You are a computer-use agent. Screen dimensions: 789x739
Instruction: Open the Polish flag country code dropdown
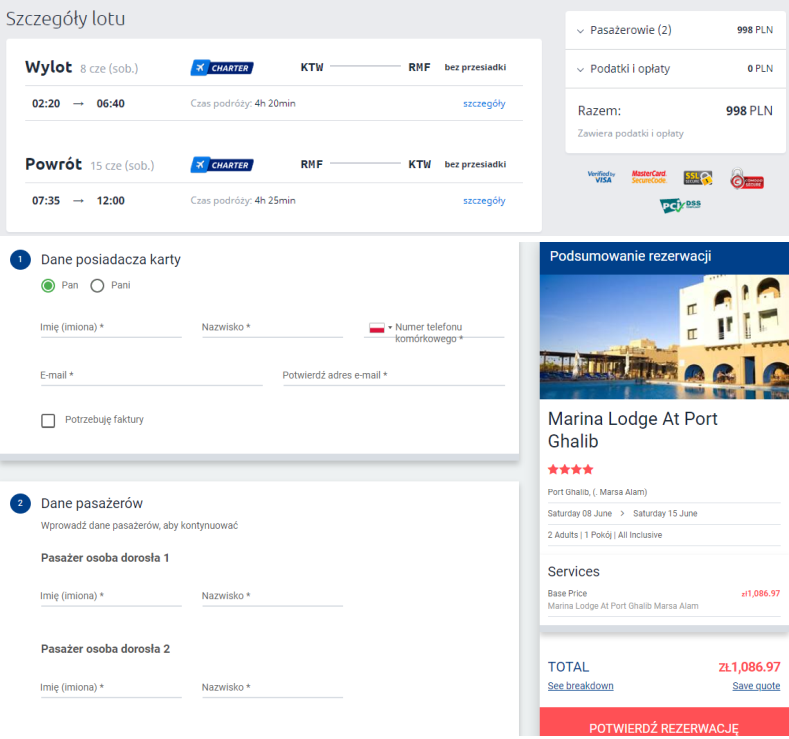[380, 328]
